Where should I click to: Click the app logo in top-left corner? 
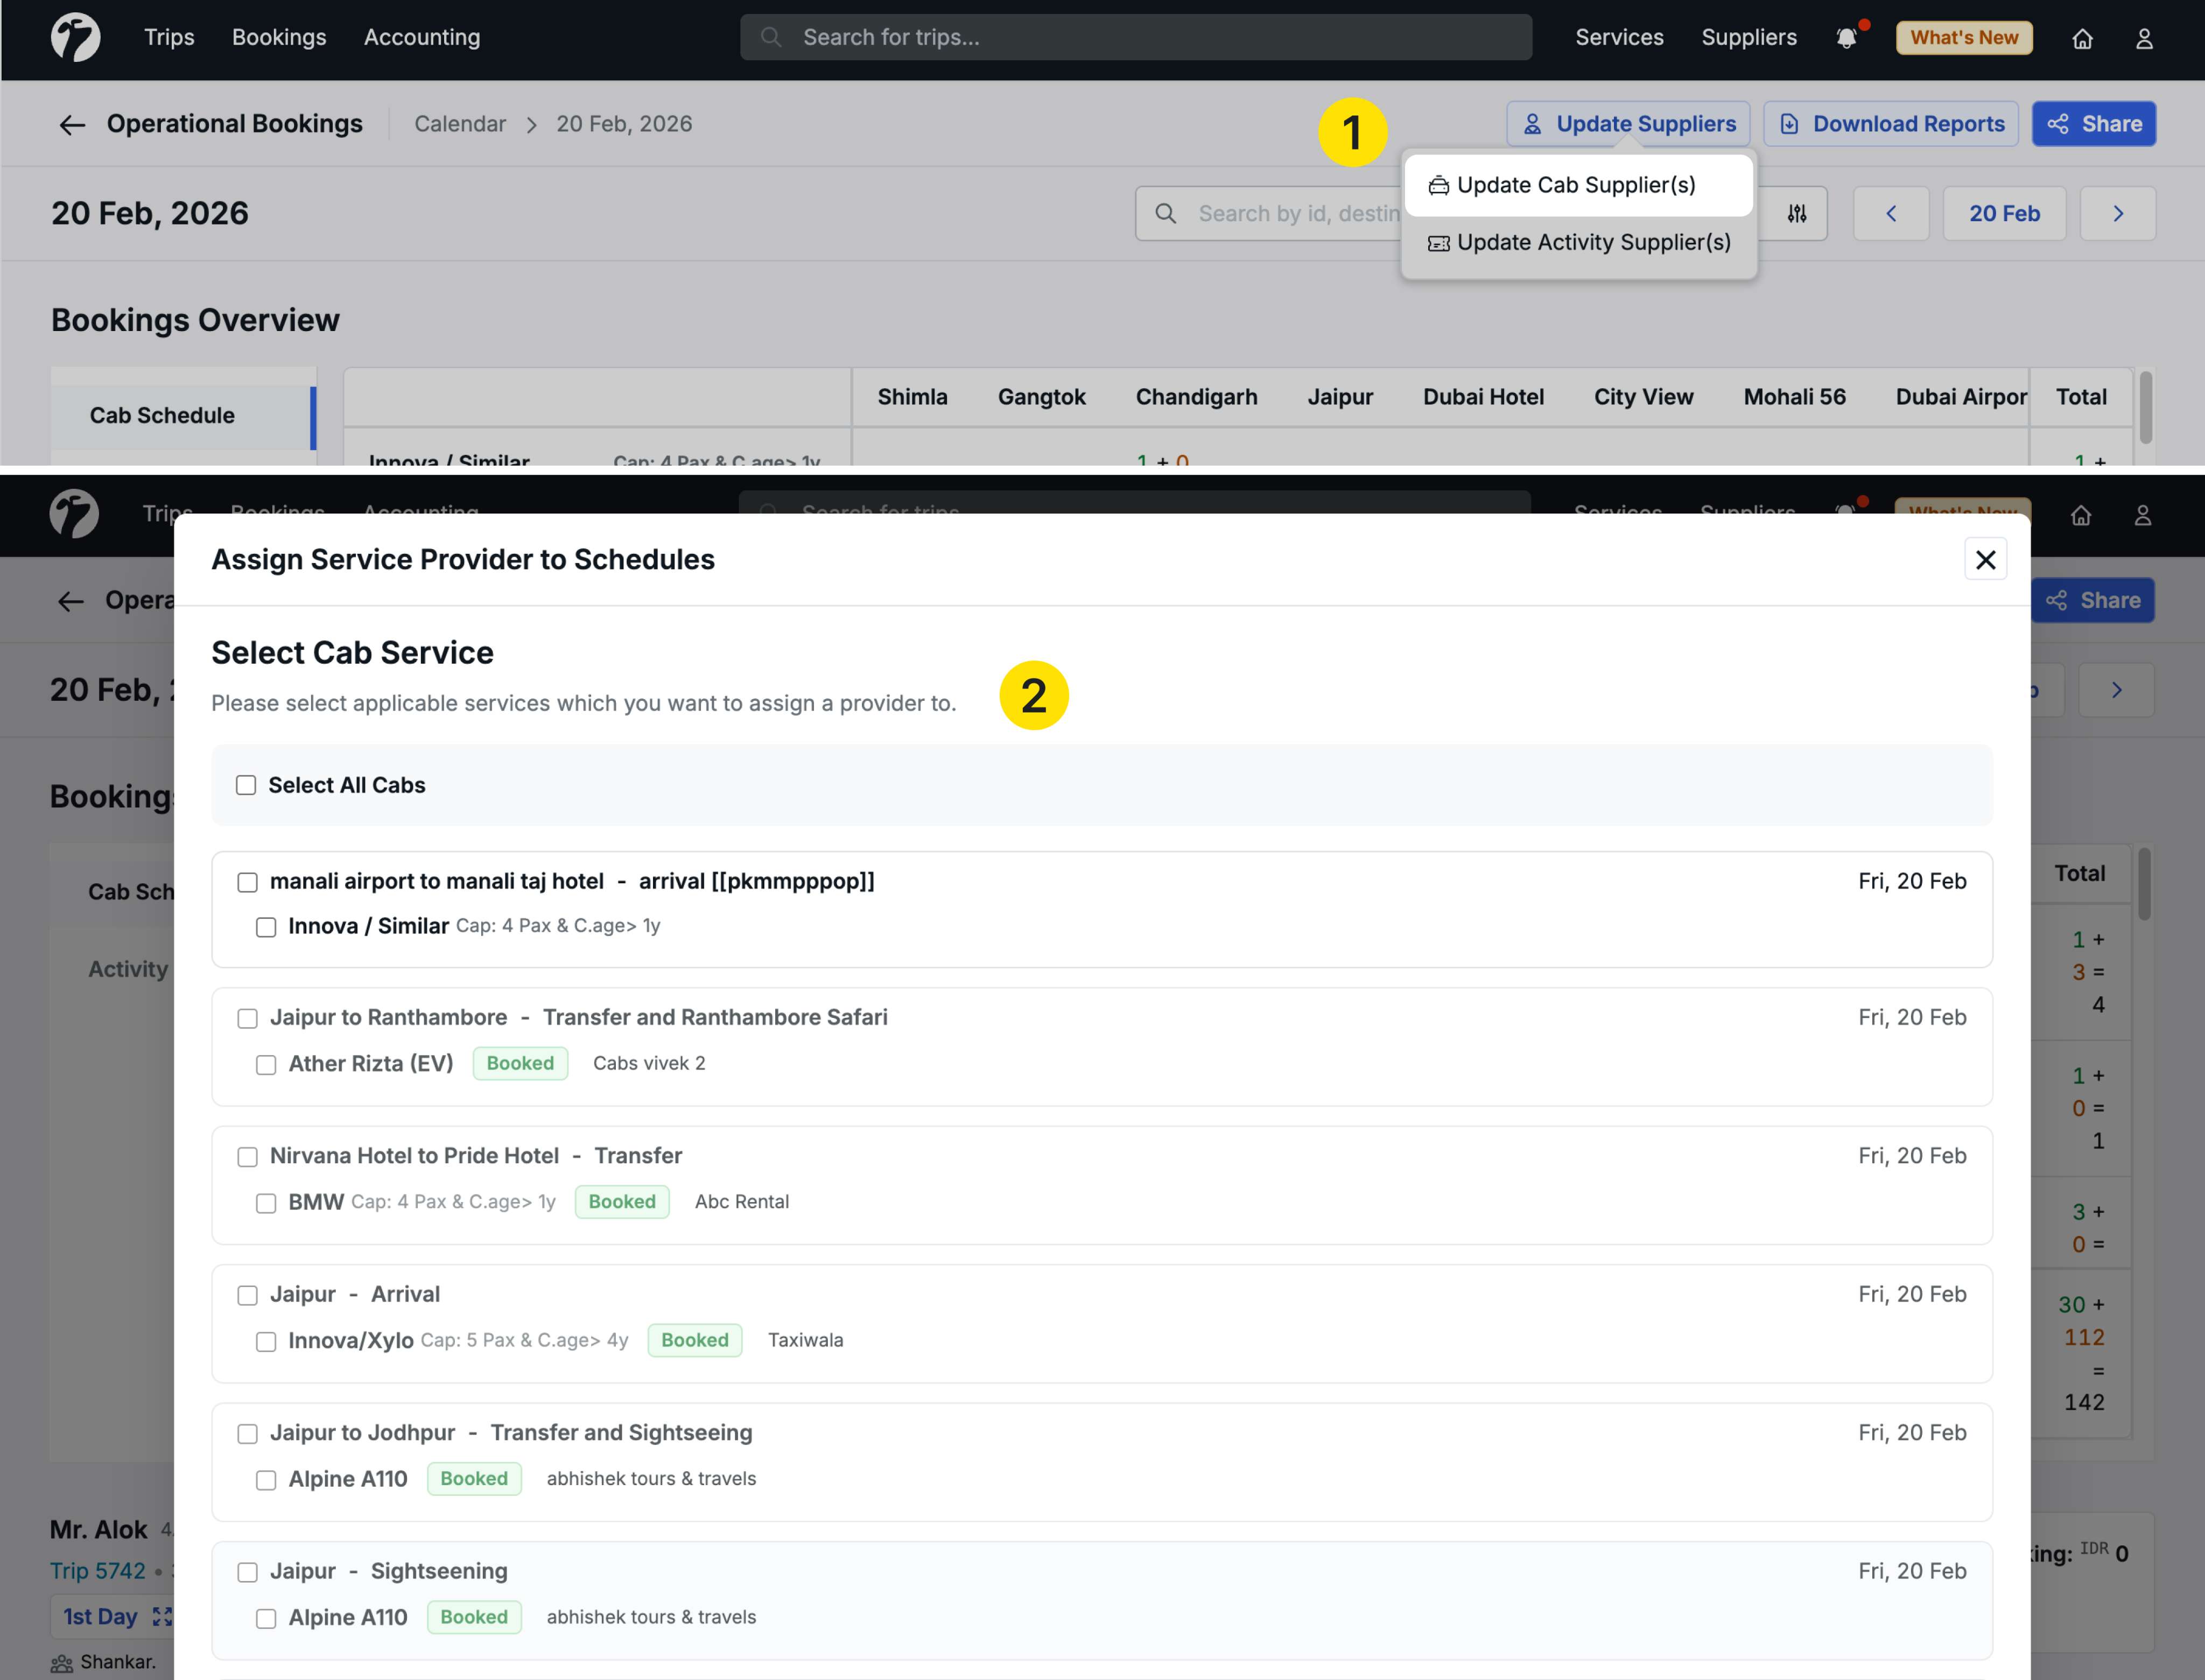76,37
